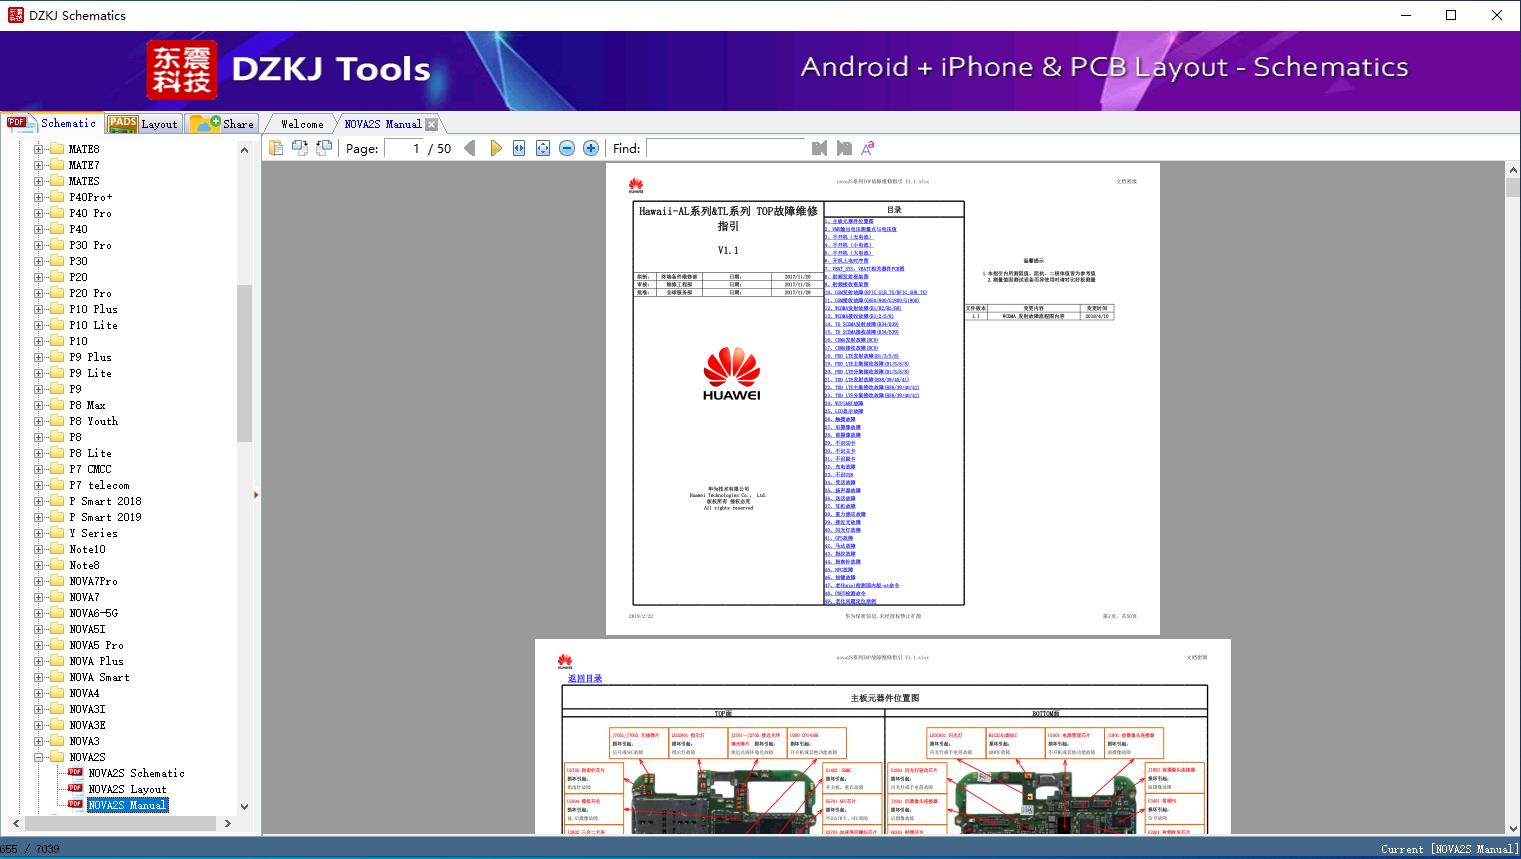1521x859 pixels.
Task: Go to the previous page arrow
Action: (470, 148)
